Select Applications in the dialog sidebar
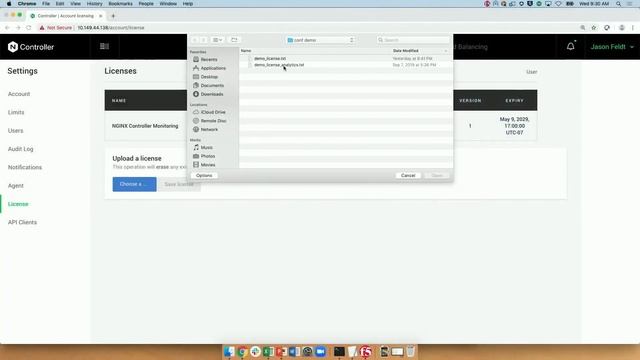 [213, 68]
